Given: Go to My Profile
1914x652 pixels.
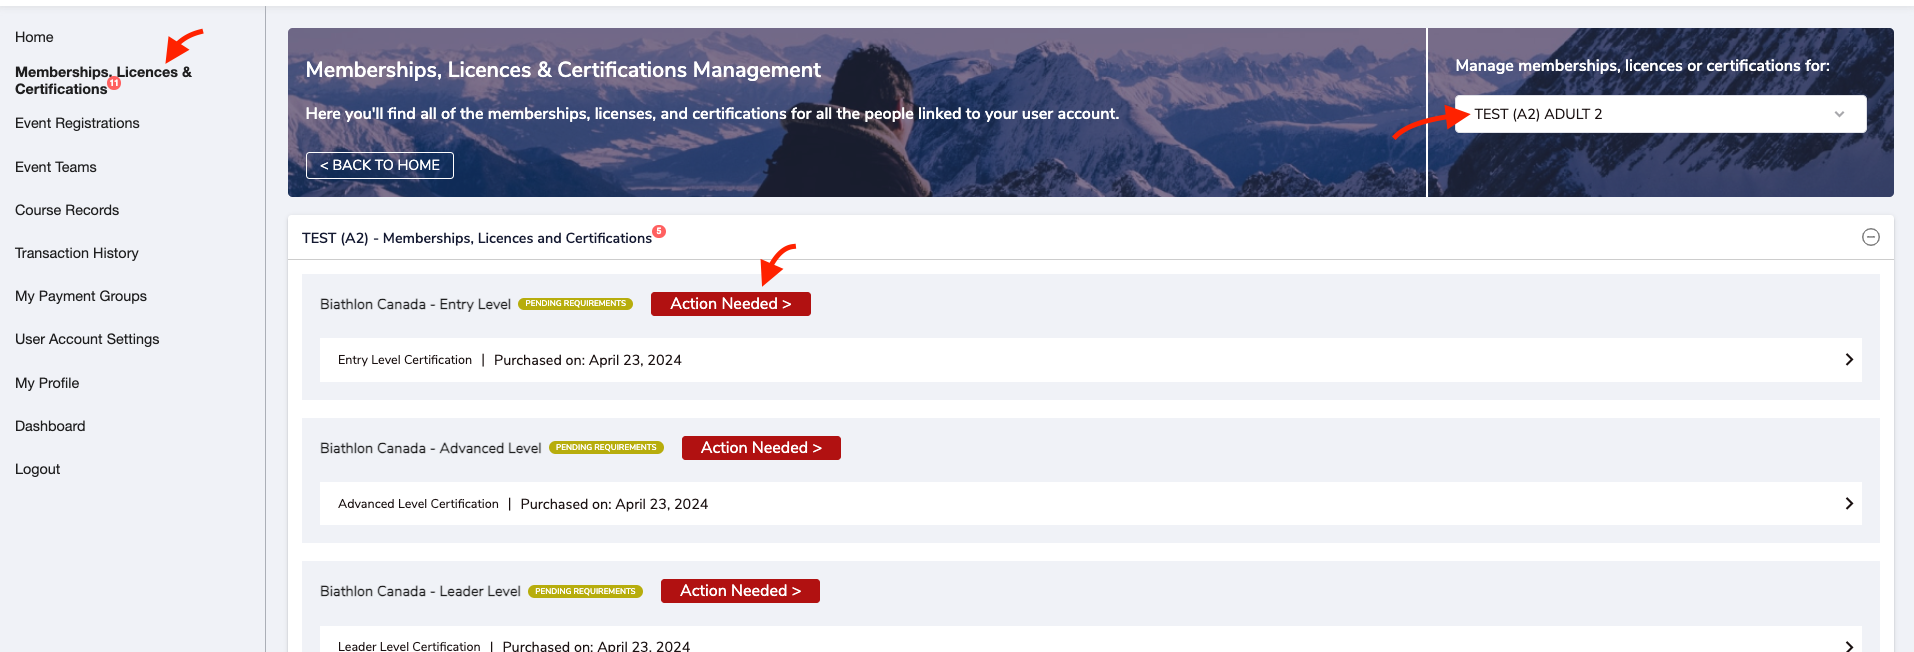Looking at the screenshot, I should (x=47, y=383).
